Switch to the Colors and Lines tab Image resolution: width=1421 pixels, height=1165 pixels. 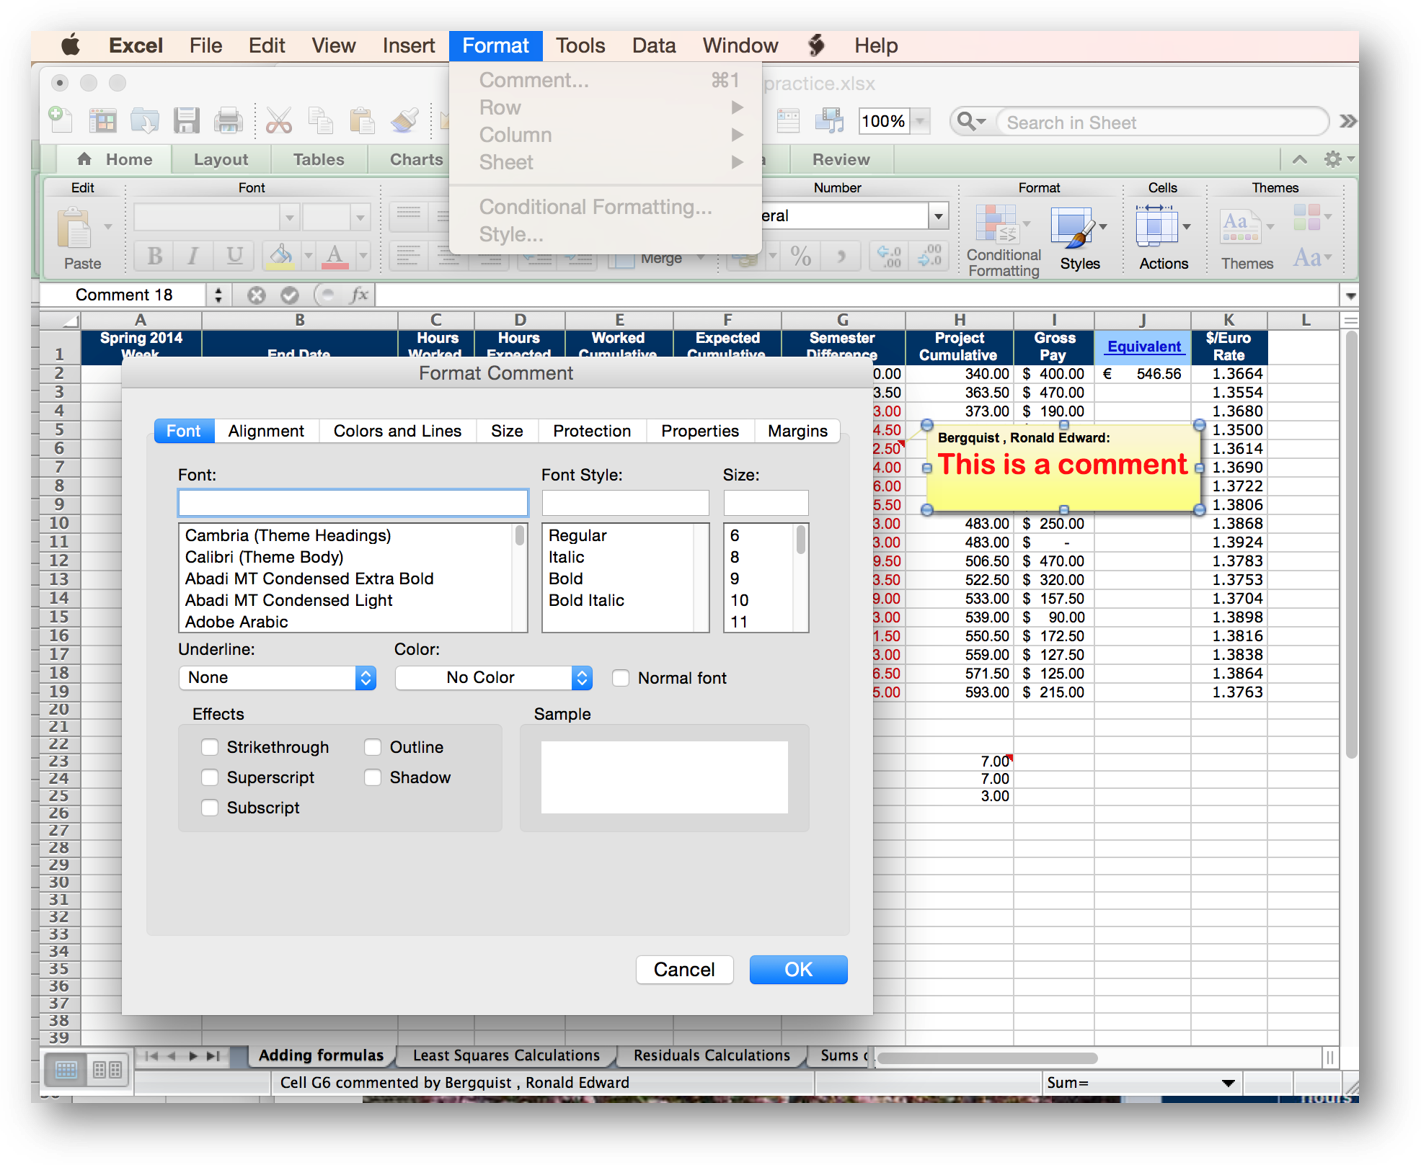[397, 431]
